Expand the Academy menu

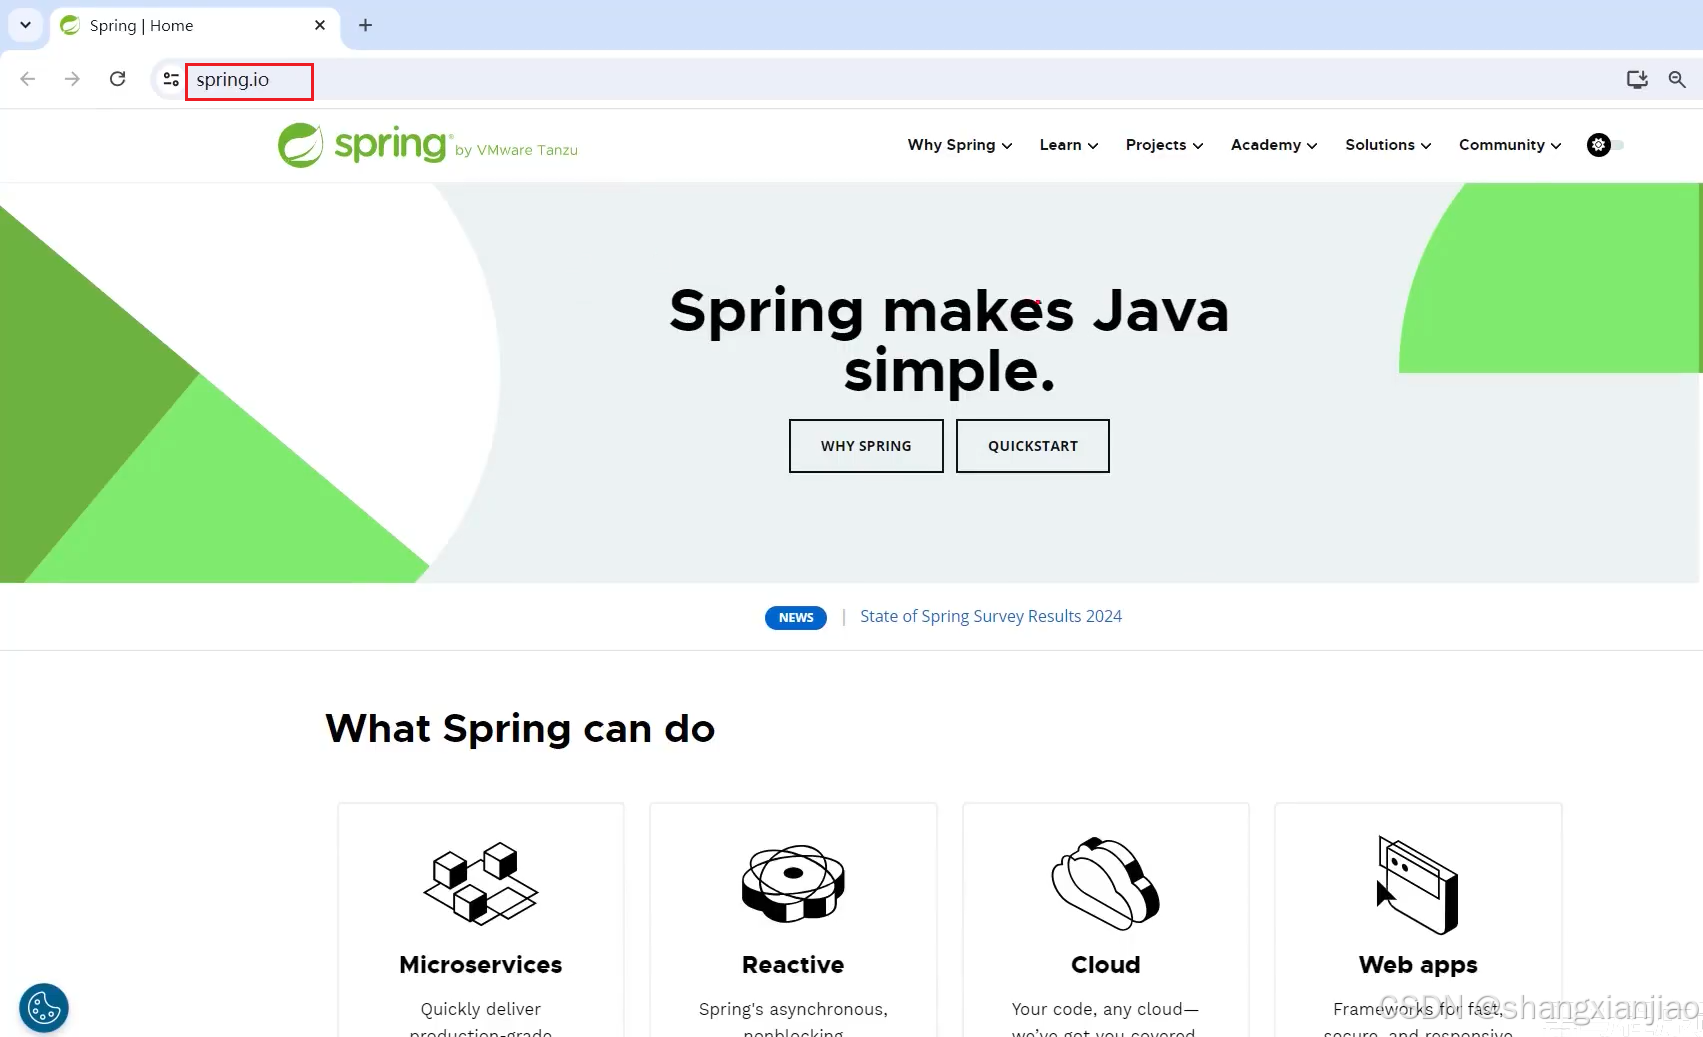pyautogui.click(x=1274, y=145)
